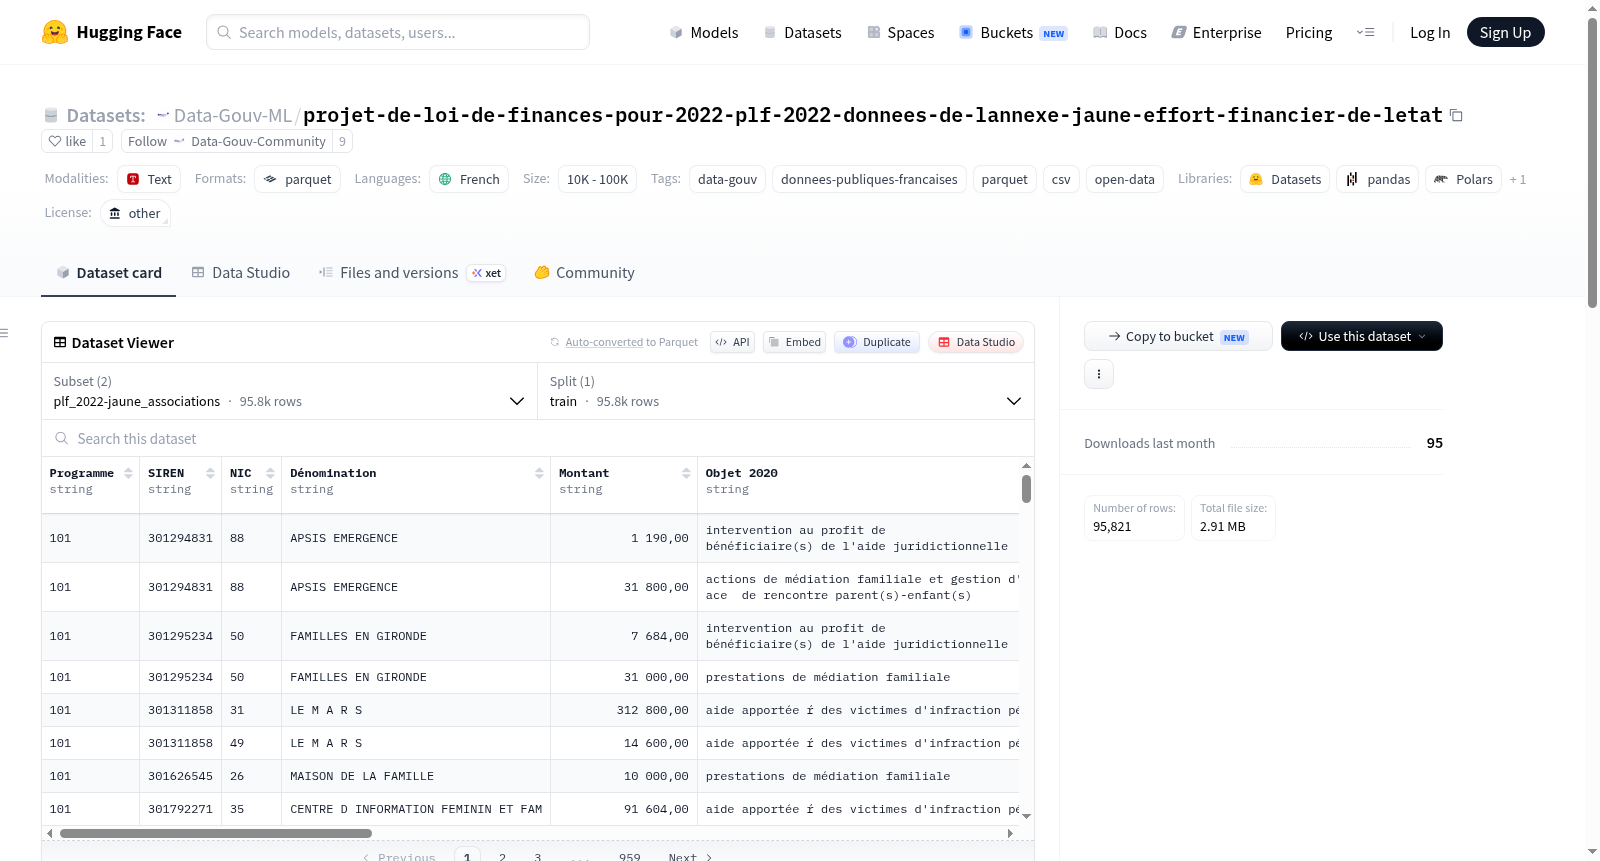This screenshot has height=861, width=1600.
Task: Open Community tab
Action: click(x=584, y=273)
